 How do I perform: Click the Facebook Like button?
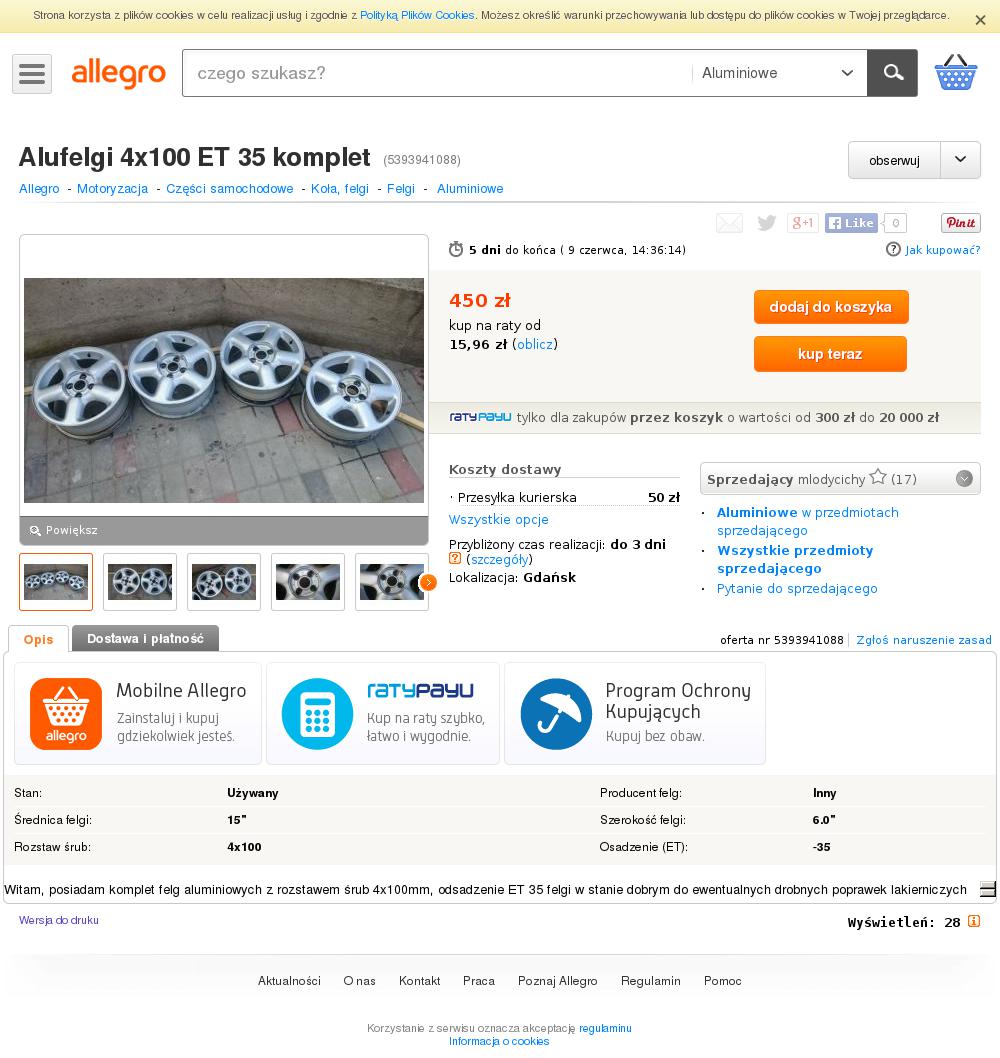pyautogui.click(x=851, y=223)
